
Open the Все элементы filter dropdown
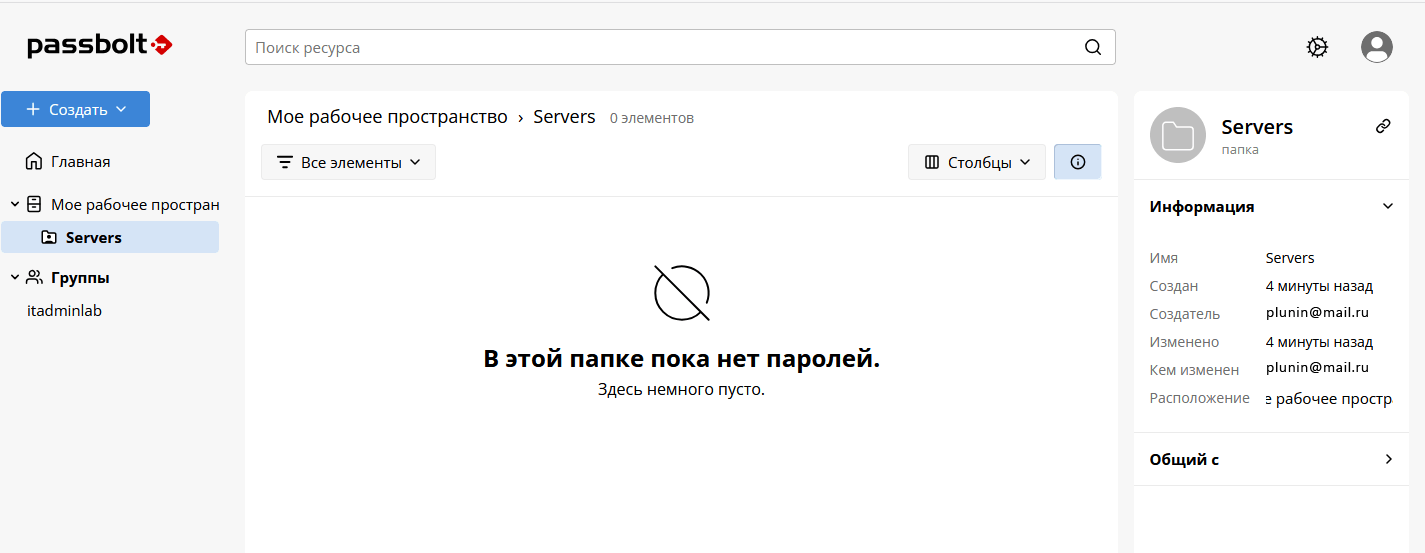[348, 162]
